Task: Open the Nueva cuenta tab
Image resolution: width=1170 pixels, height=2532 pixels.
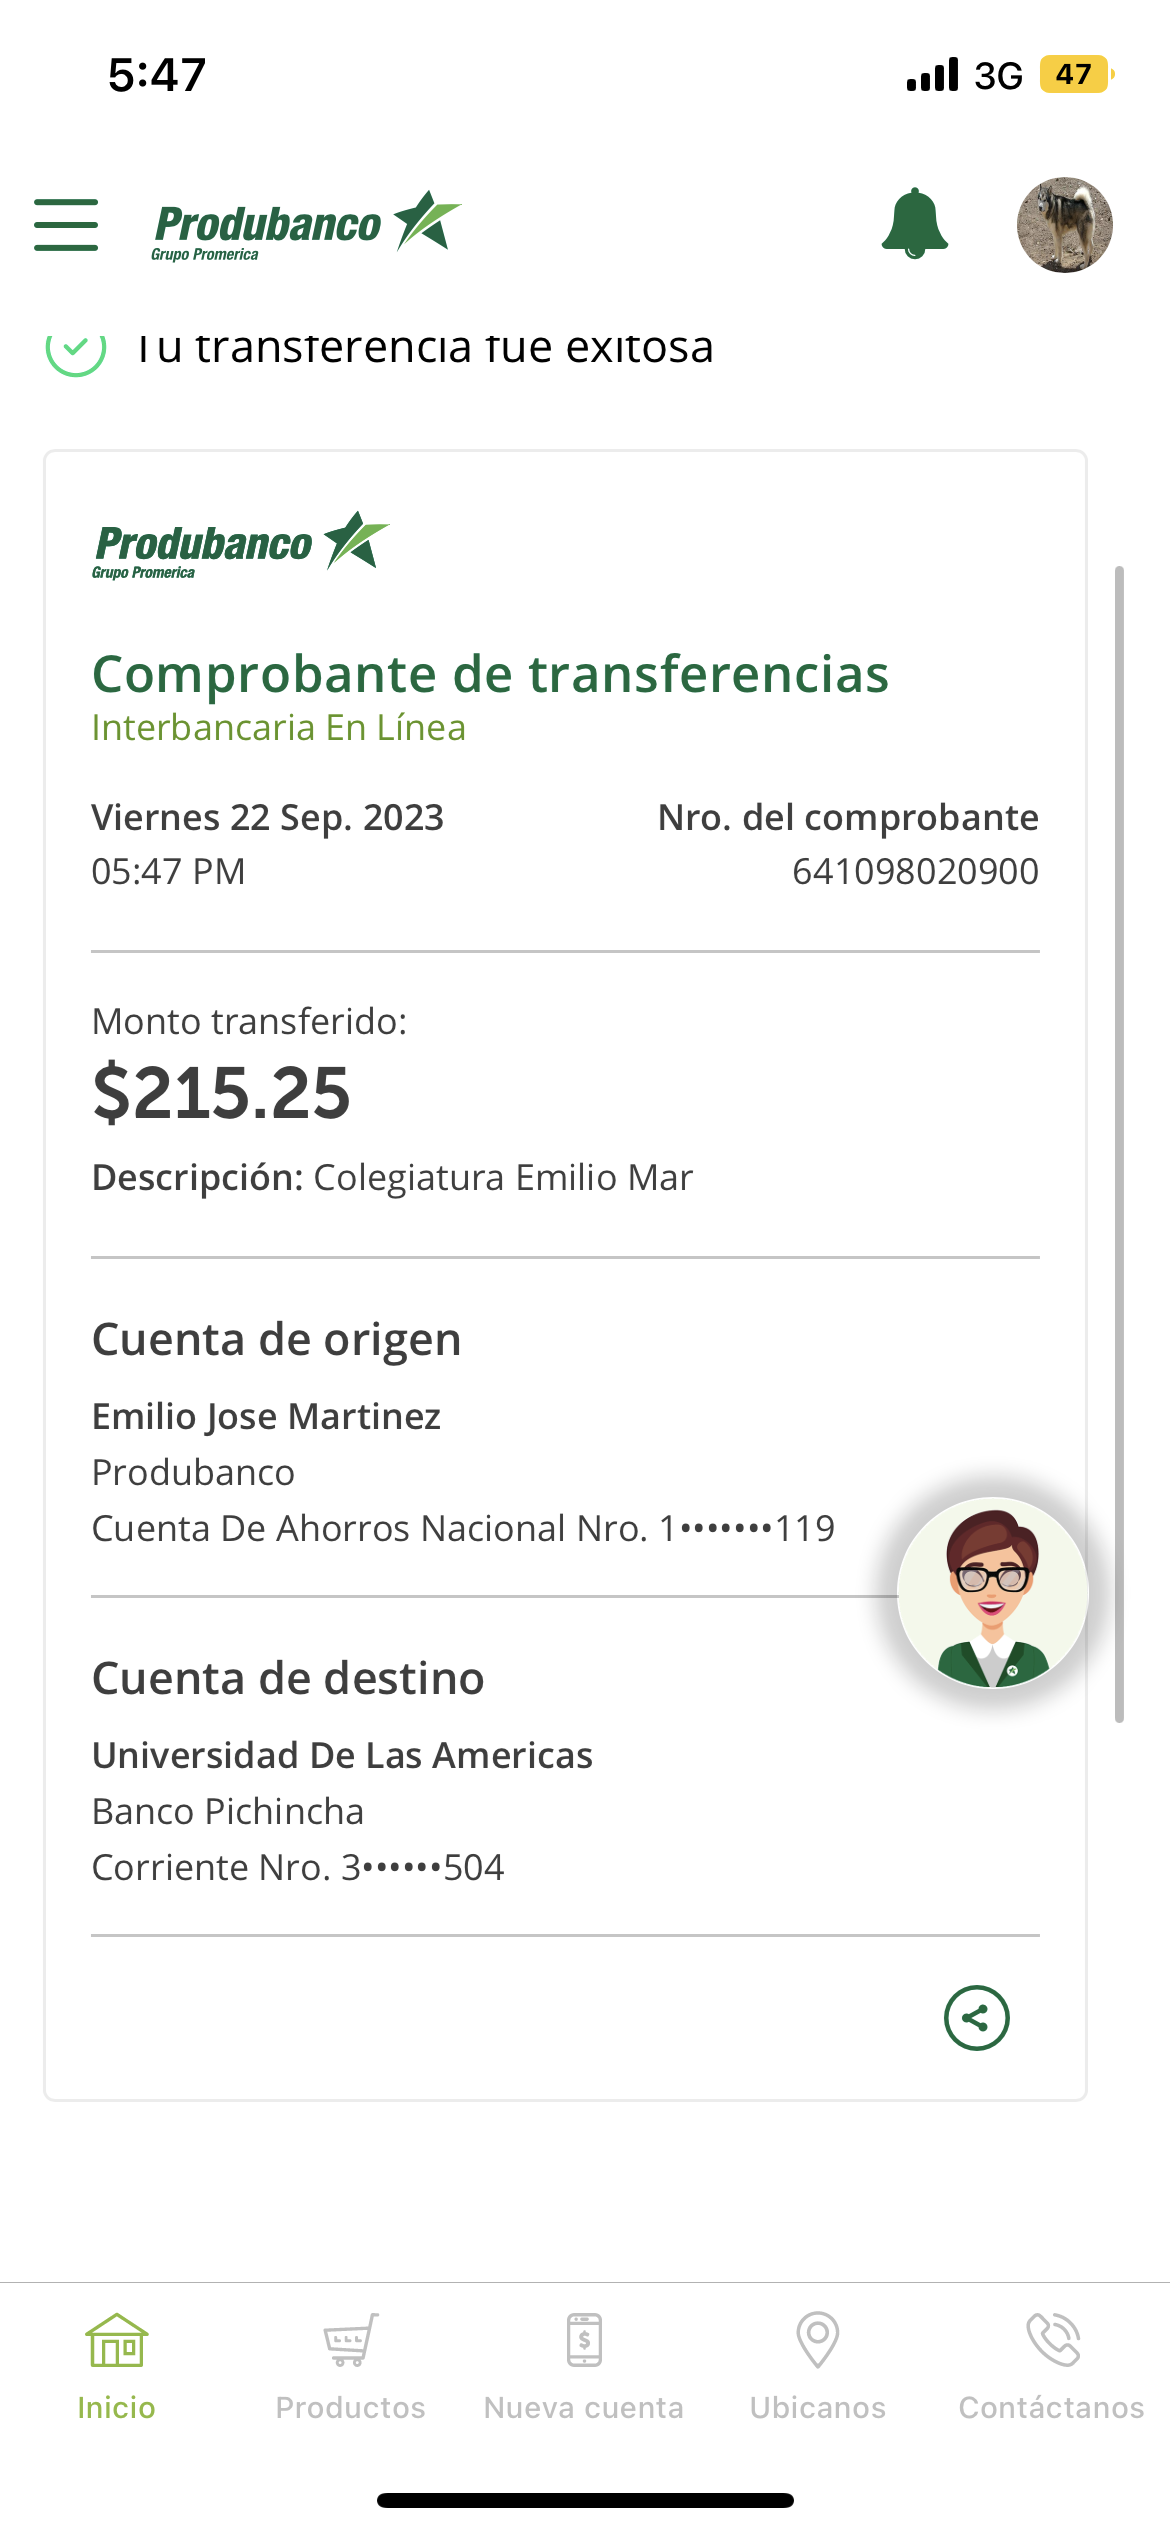Action: click(584, 2365)
